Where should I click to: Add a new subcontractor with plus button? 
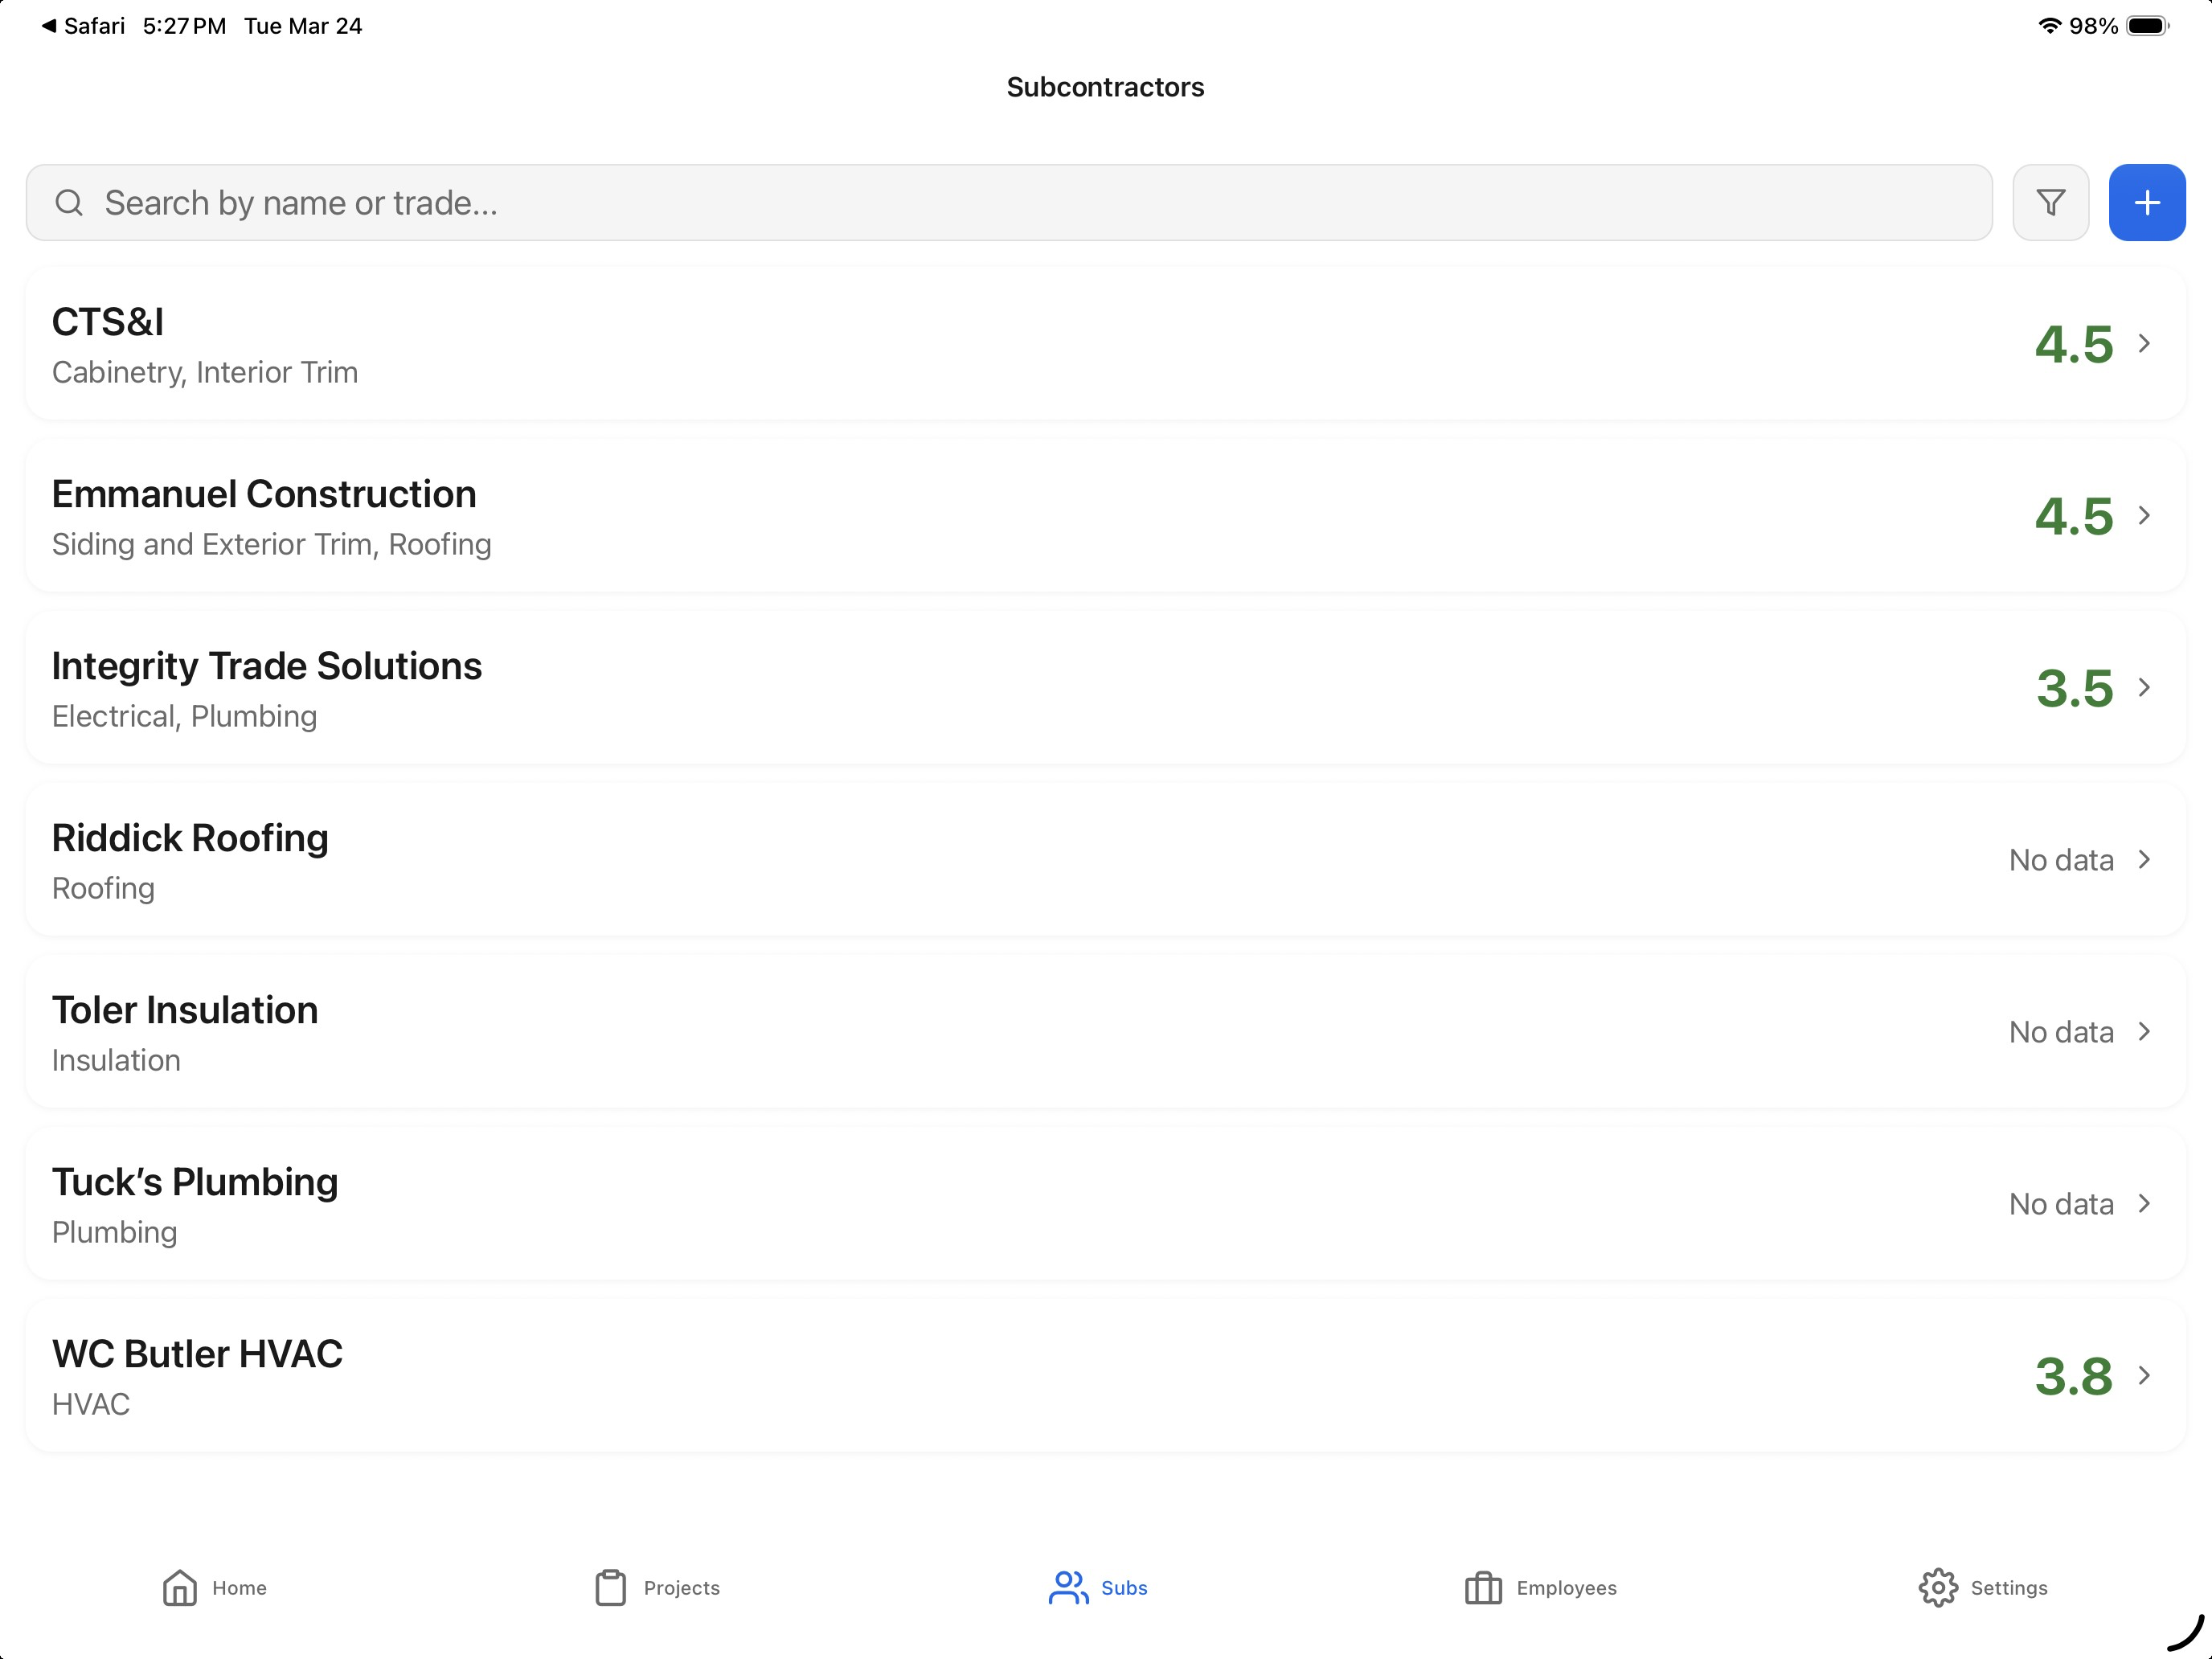[x=2147, y=203]
